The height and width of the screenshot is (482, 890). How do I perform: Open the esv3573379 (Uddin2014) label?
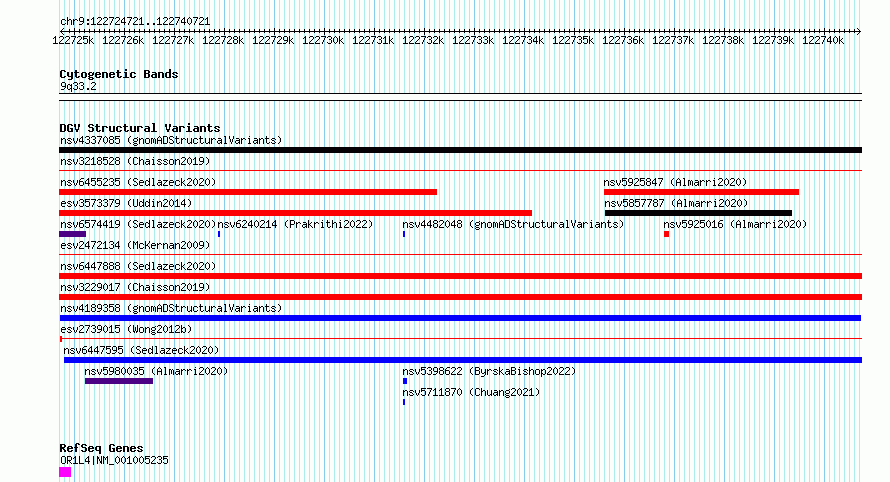click(x=126, y=203)
